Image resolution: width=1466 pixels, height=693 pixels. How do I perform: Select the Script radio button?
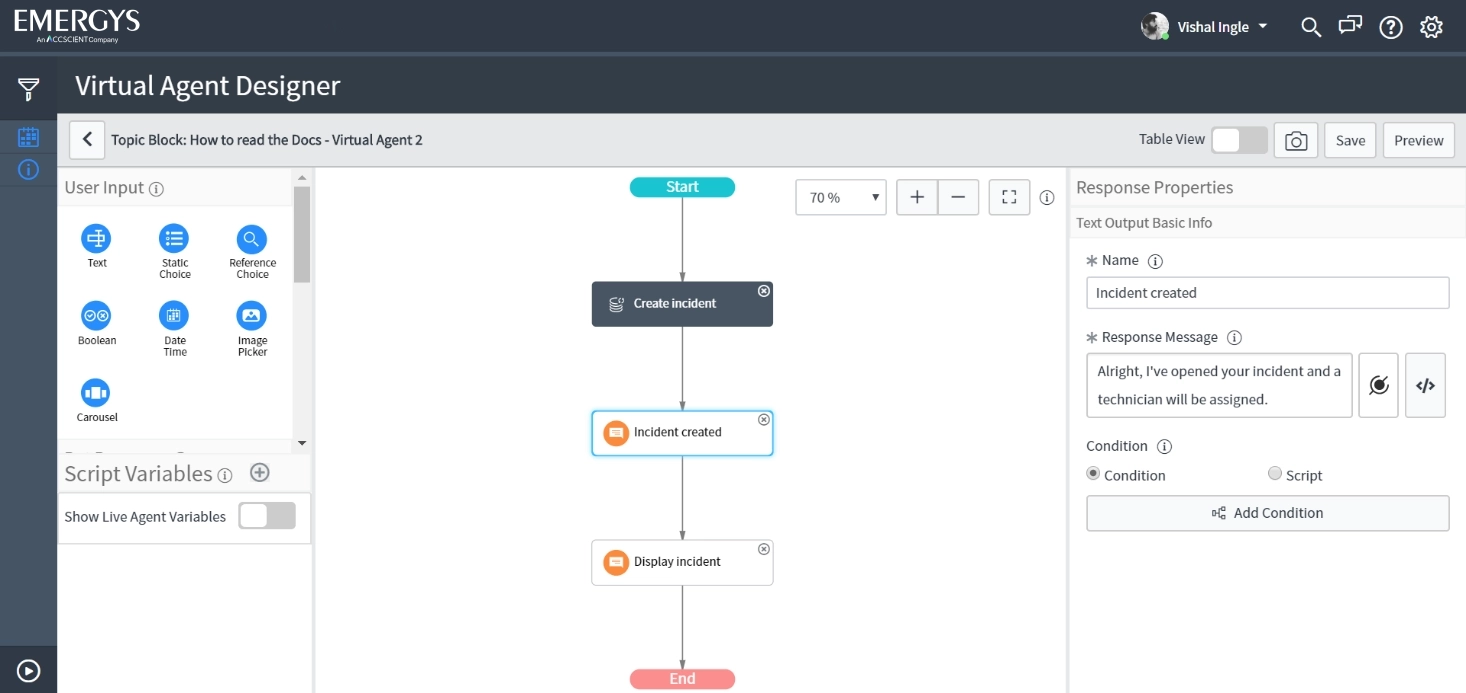(1275, 474)
